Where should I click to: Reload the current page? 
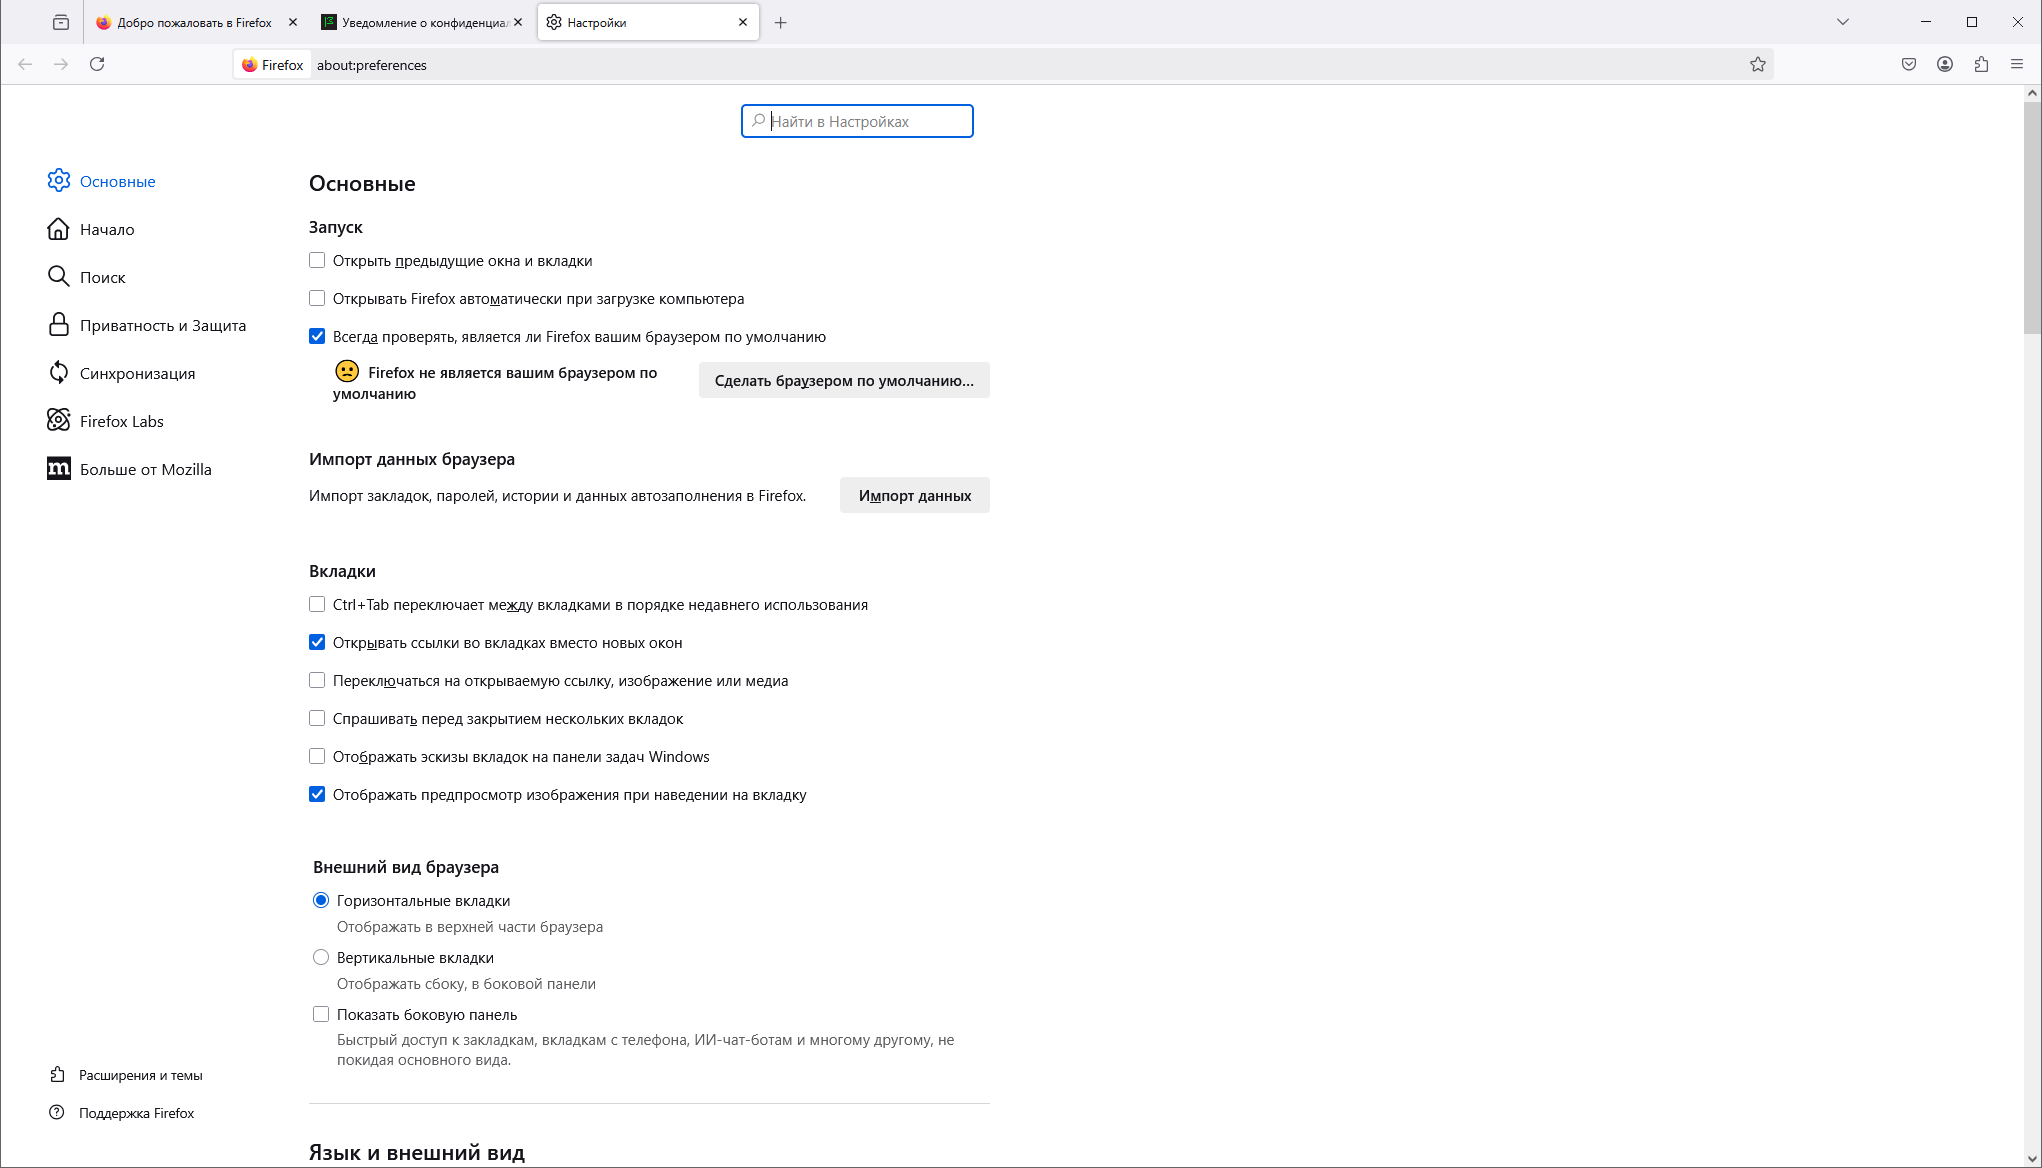(97, 64)
